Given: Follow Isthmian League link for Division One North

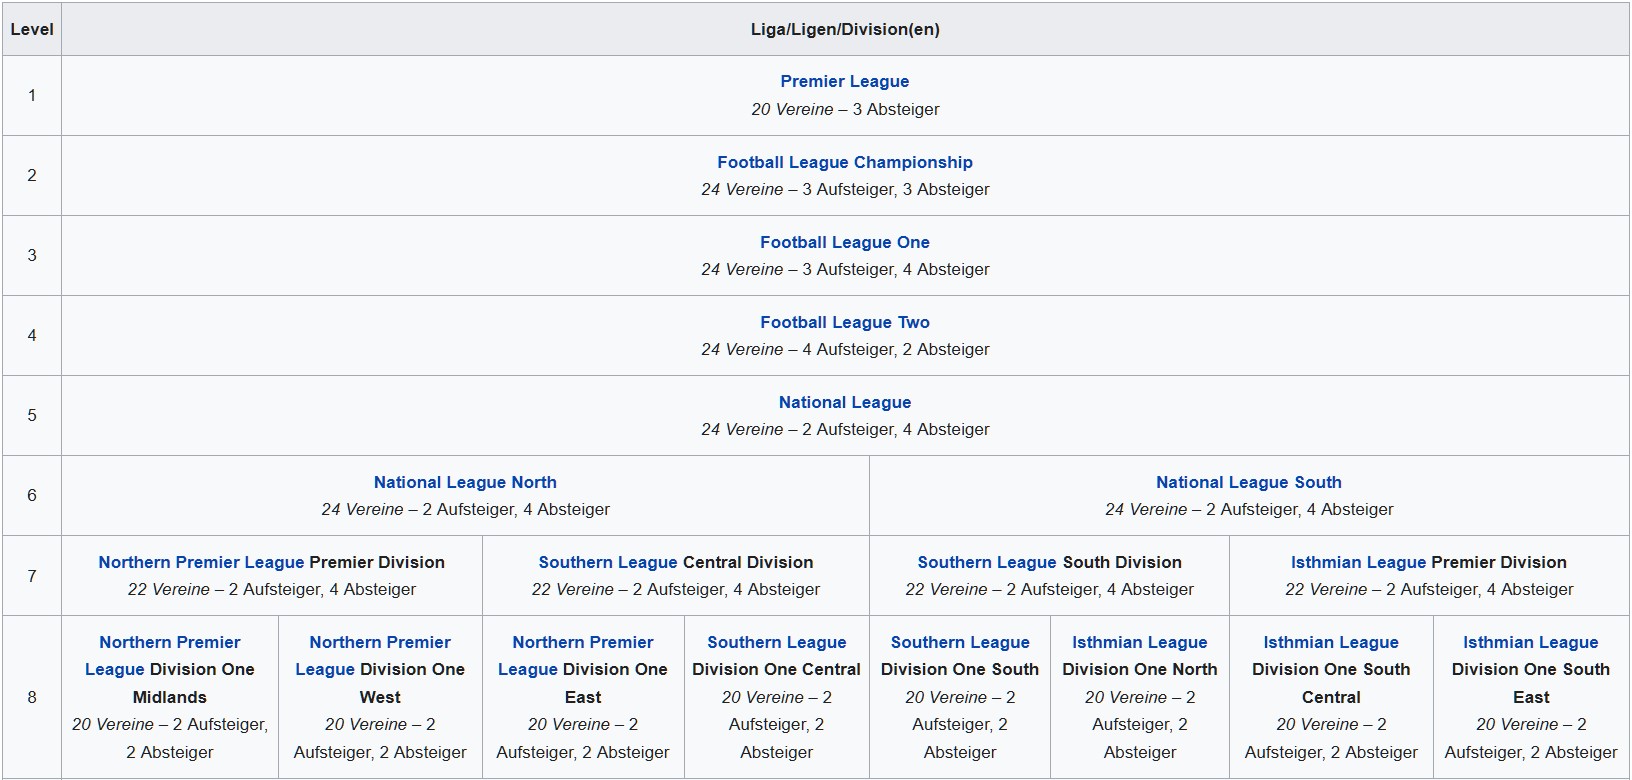Looking at the screenshot, I should (x=1139, y=642).
